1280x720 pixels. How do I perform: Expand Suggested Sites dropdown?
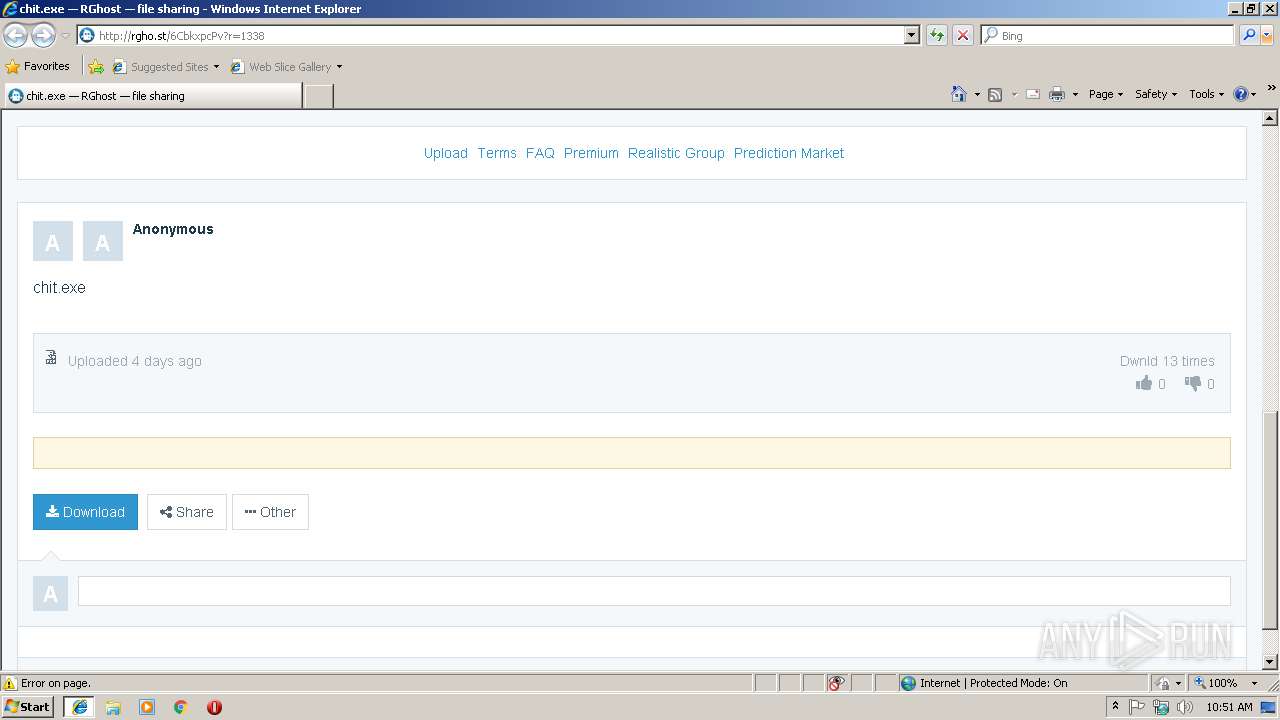[x=216, y=67]
